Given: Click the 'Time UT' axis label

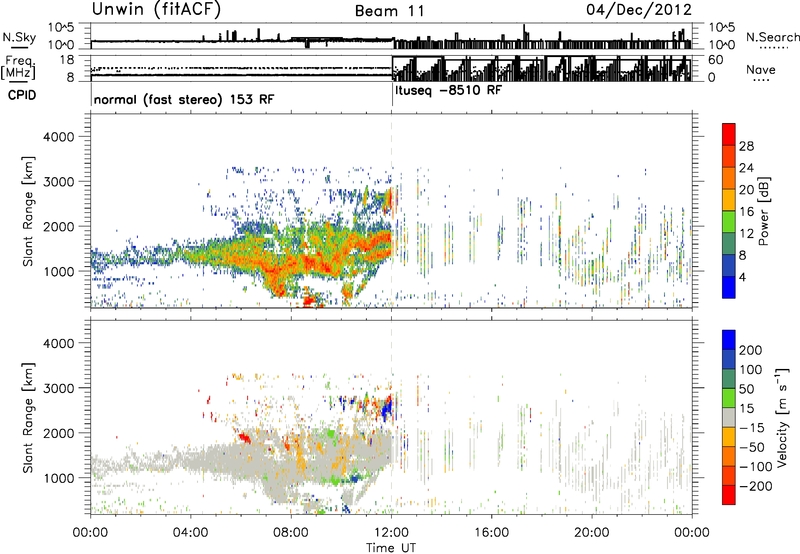Looking at the screenshot, I should click(391, 548).
